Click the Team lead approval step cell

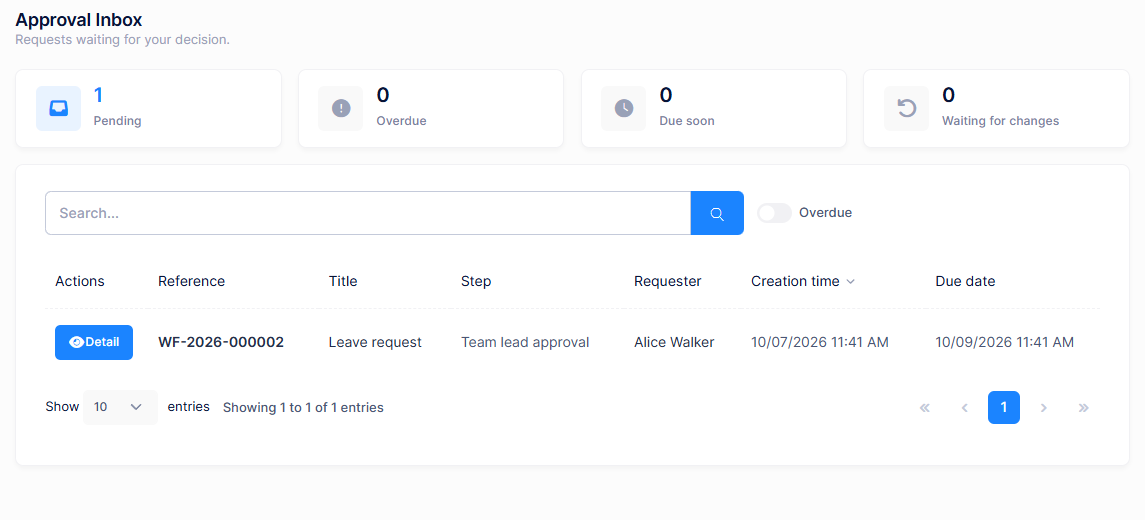tap(525, 342)
